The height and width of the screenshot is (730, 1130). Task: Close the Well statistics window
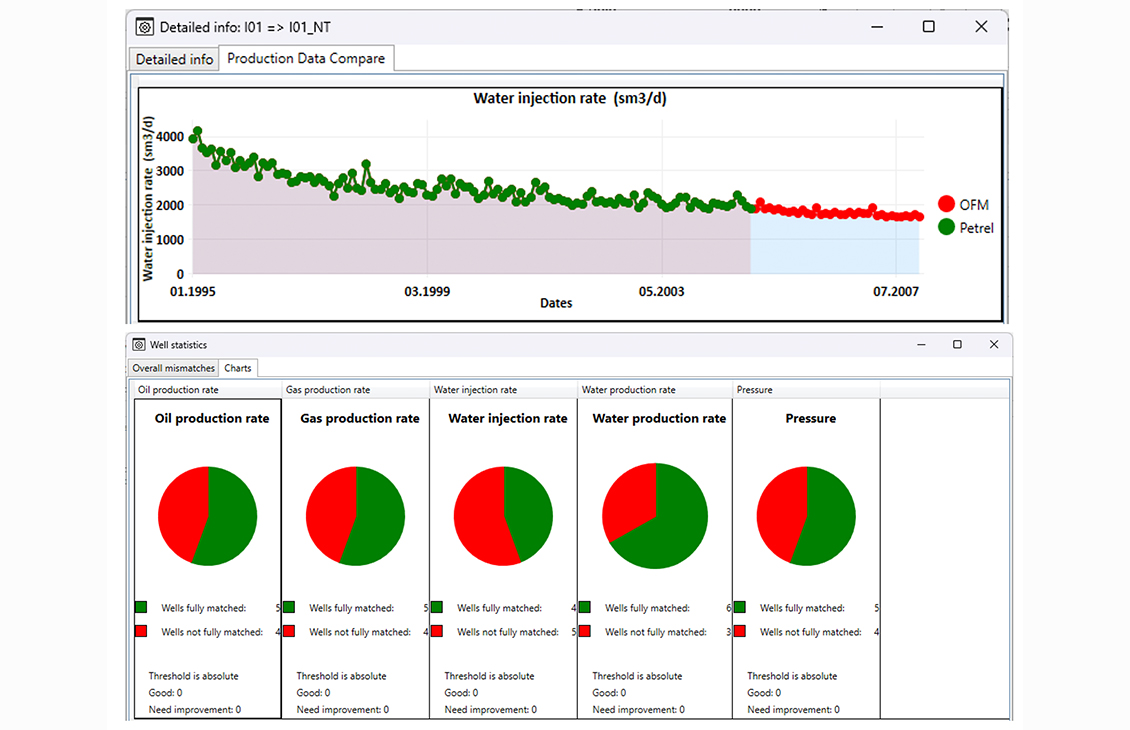[993, 345]
